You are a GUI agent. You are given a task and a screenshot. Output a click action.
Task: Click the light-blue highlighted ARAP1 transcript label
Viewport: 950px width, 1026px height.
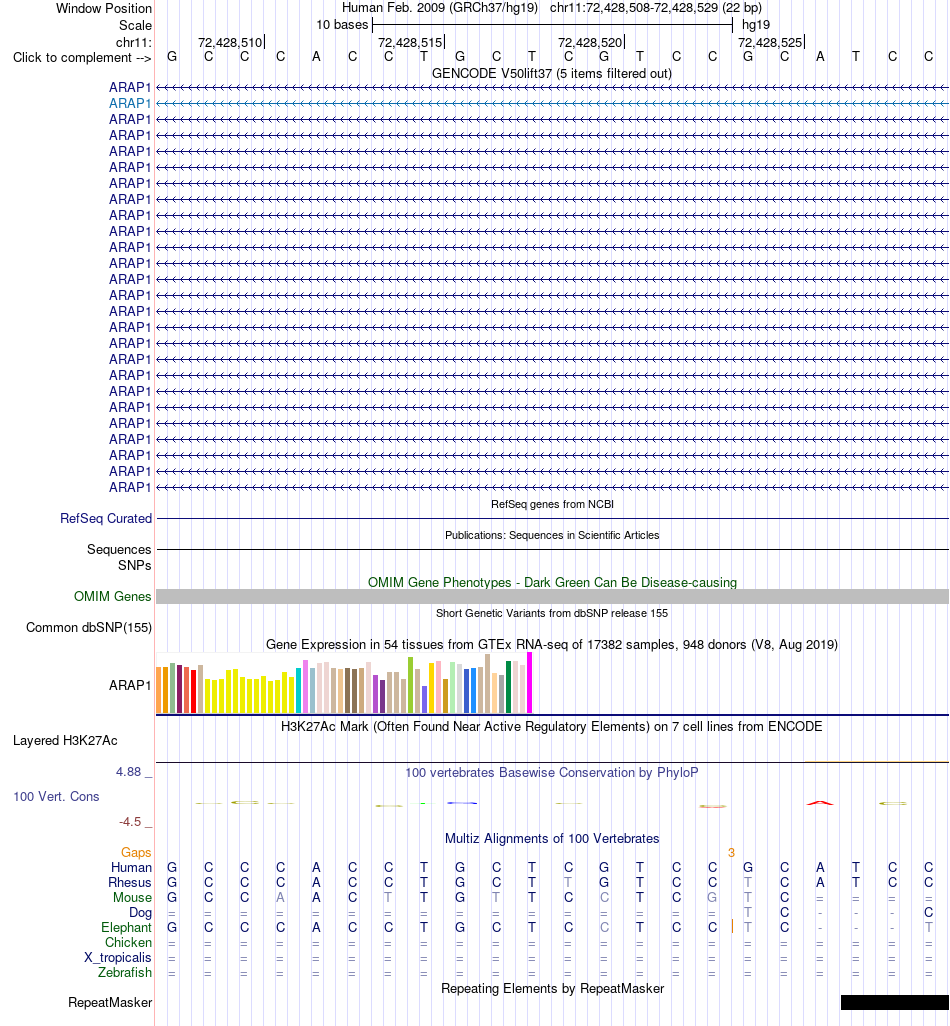click(130, 103)
